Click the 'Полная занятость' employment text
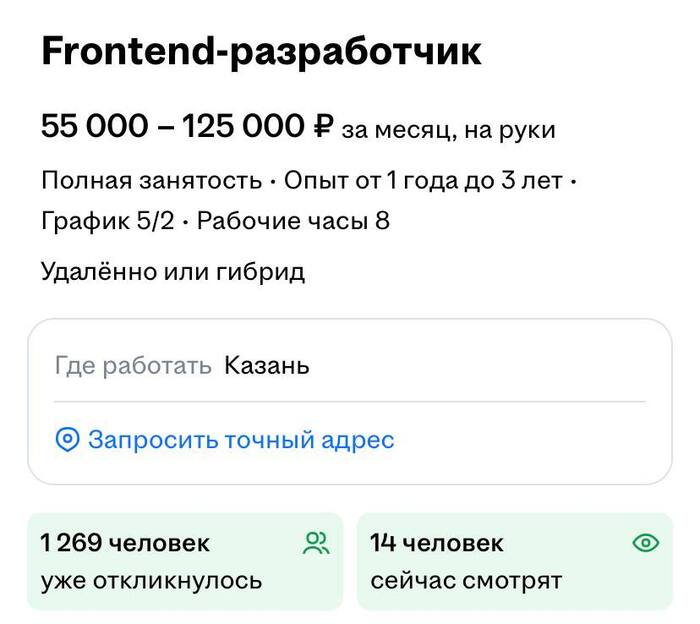Viewport: 700px width, 624px height. point(152,182)
